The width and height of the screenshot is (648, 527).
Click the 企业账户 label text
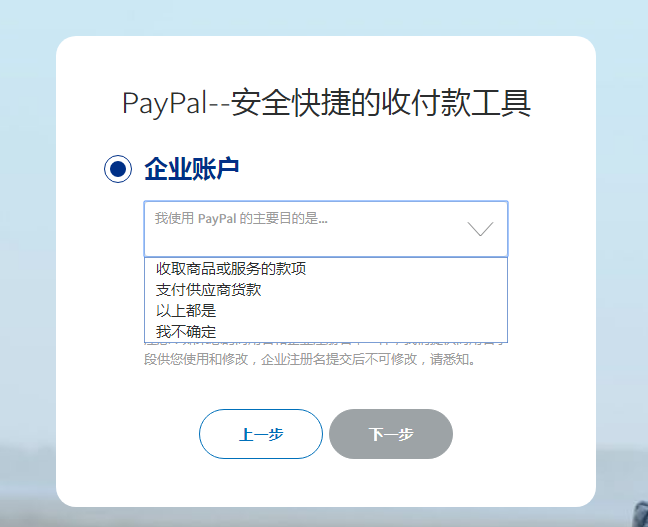pos(192,169)
